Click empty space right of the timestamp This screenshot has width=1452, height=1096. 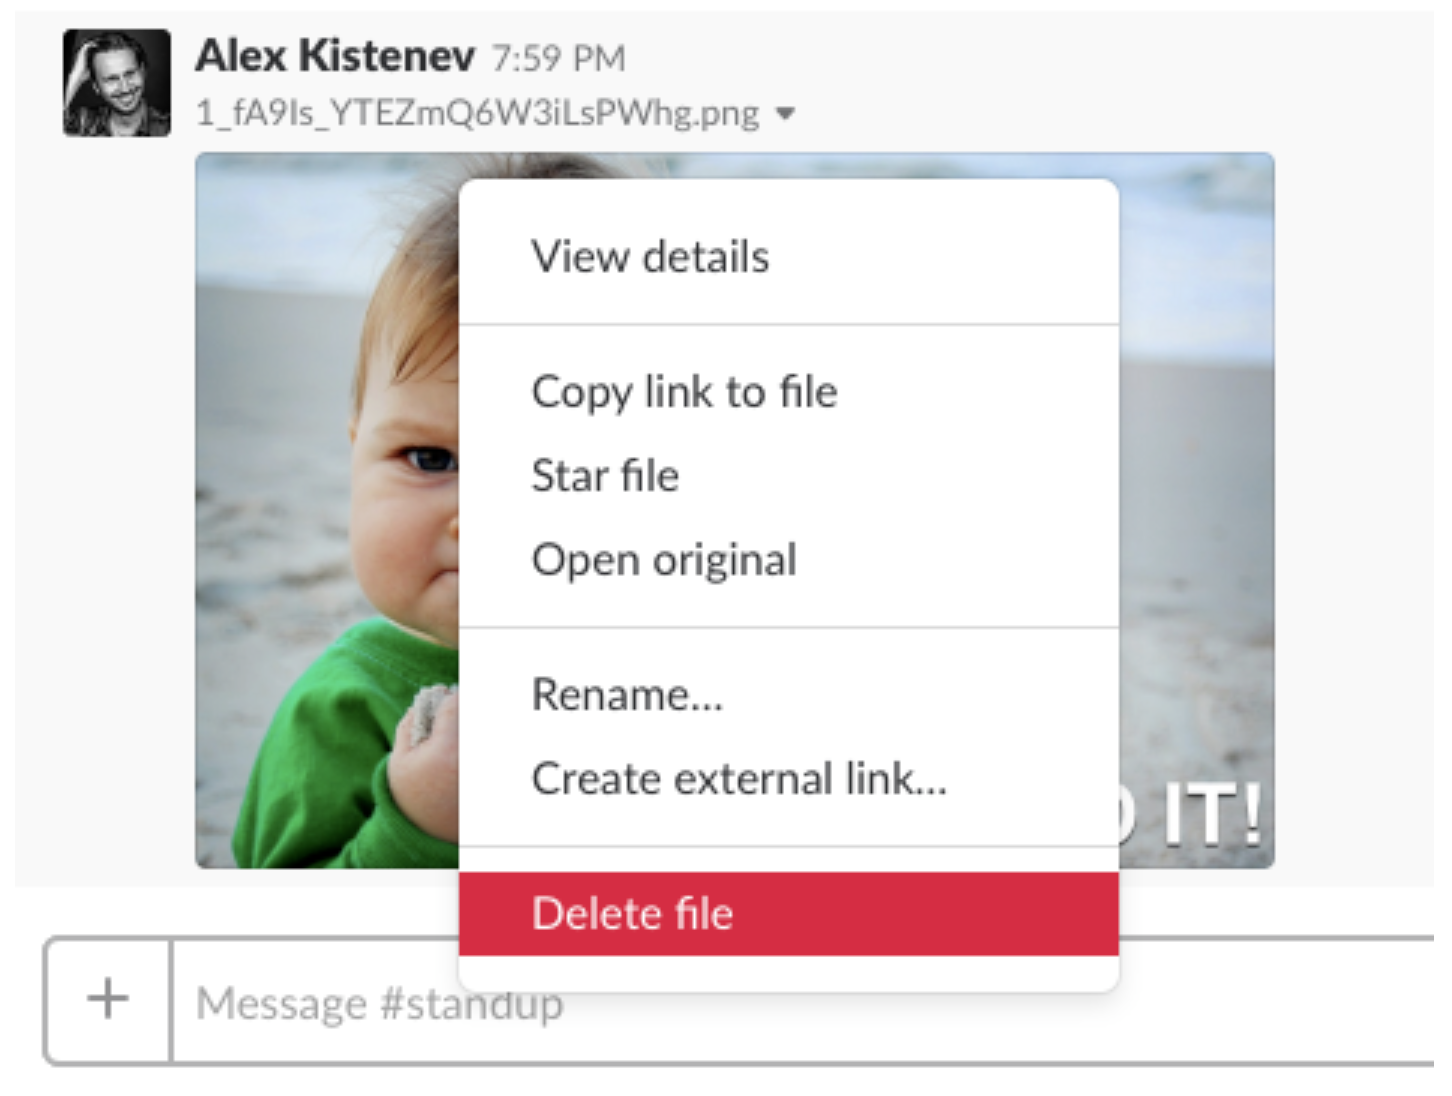tap(1000, 58)
